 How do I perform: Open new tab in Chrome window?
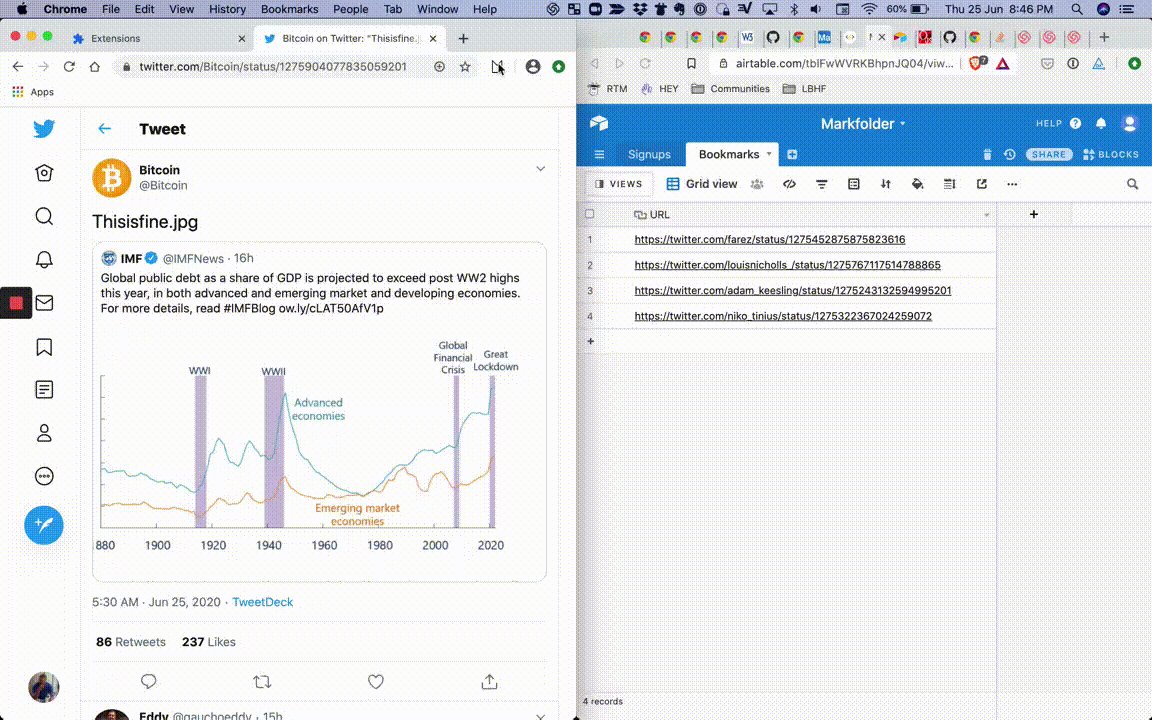tap(463, 38)
